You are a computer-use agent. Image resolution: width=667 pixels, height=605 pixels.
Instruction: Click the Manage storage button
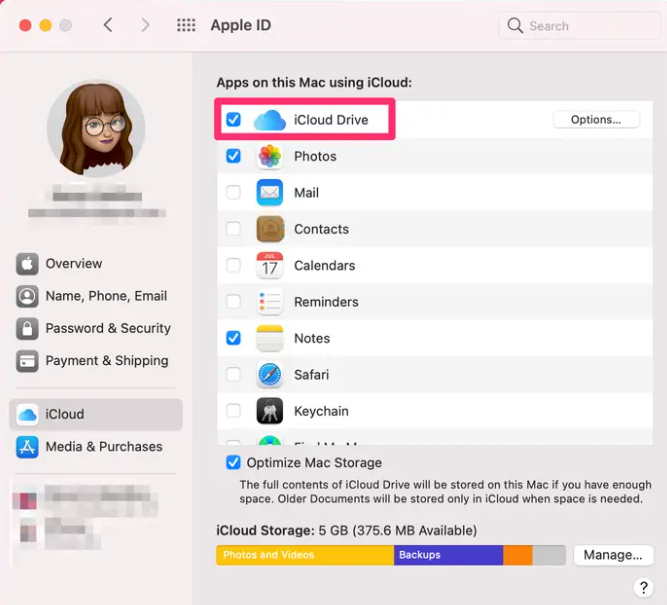[x=613, y=555]
